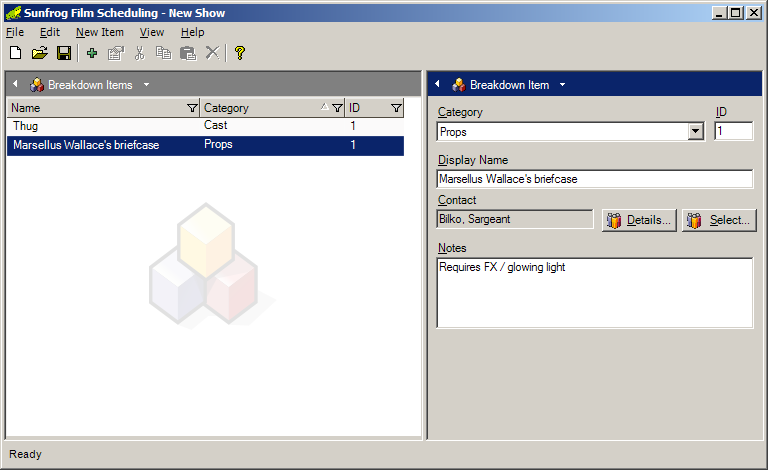This screenshot has width=768, height=470.
Task: Expand the Category combo box arrow
Action: [x=696, y=131]
